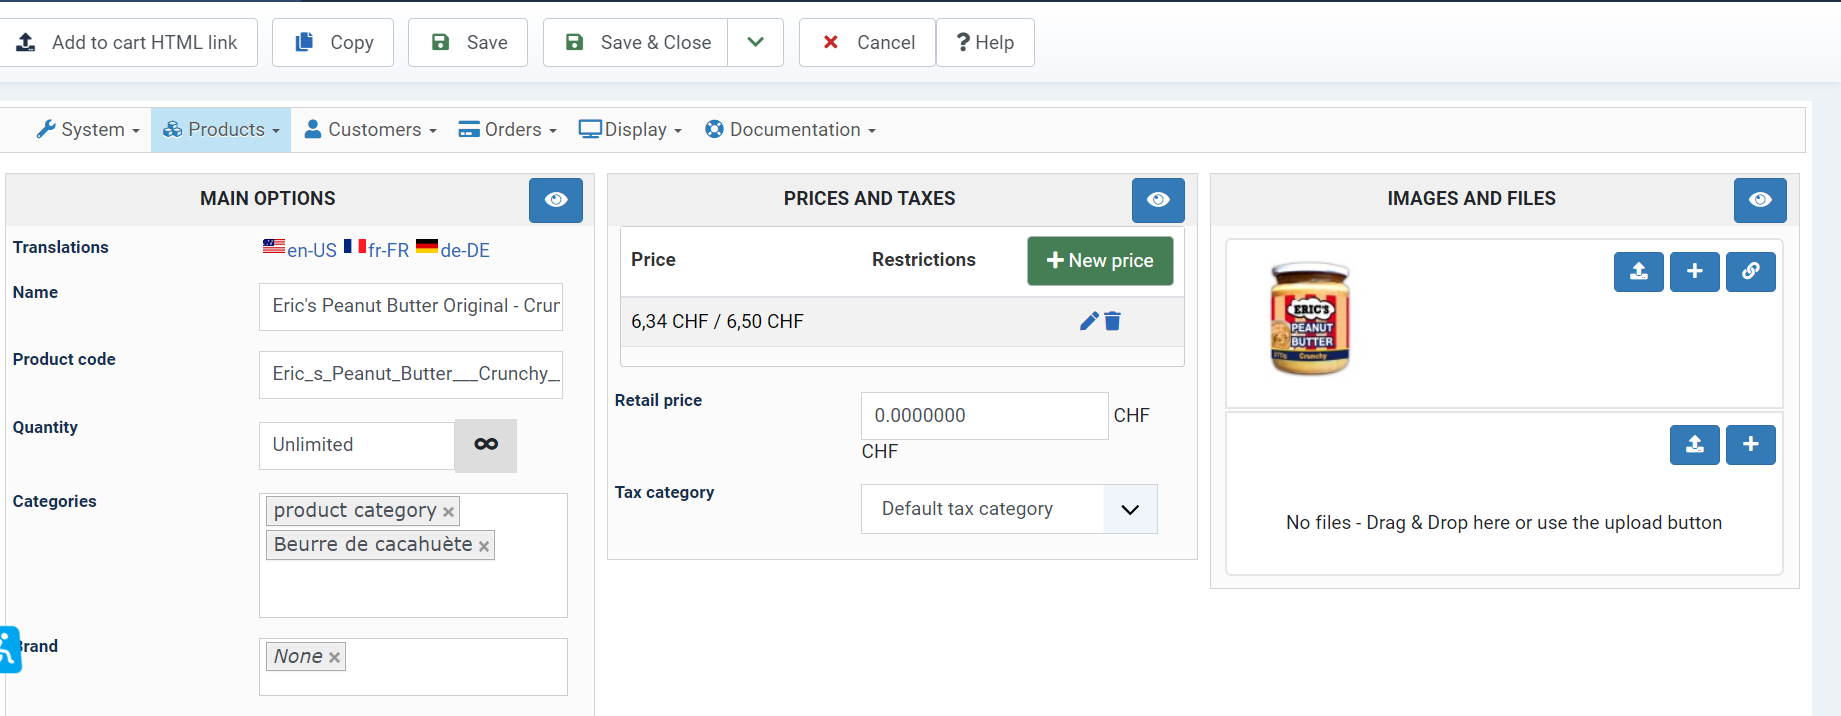This screenshot has height=716, width=1841.
Task: Open the Orders menu
Action: point(507,130)
